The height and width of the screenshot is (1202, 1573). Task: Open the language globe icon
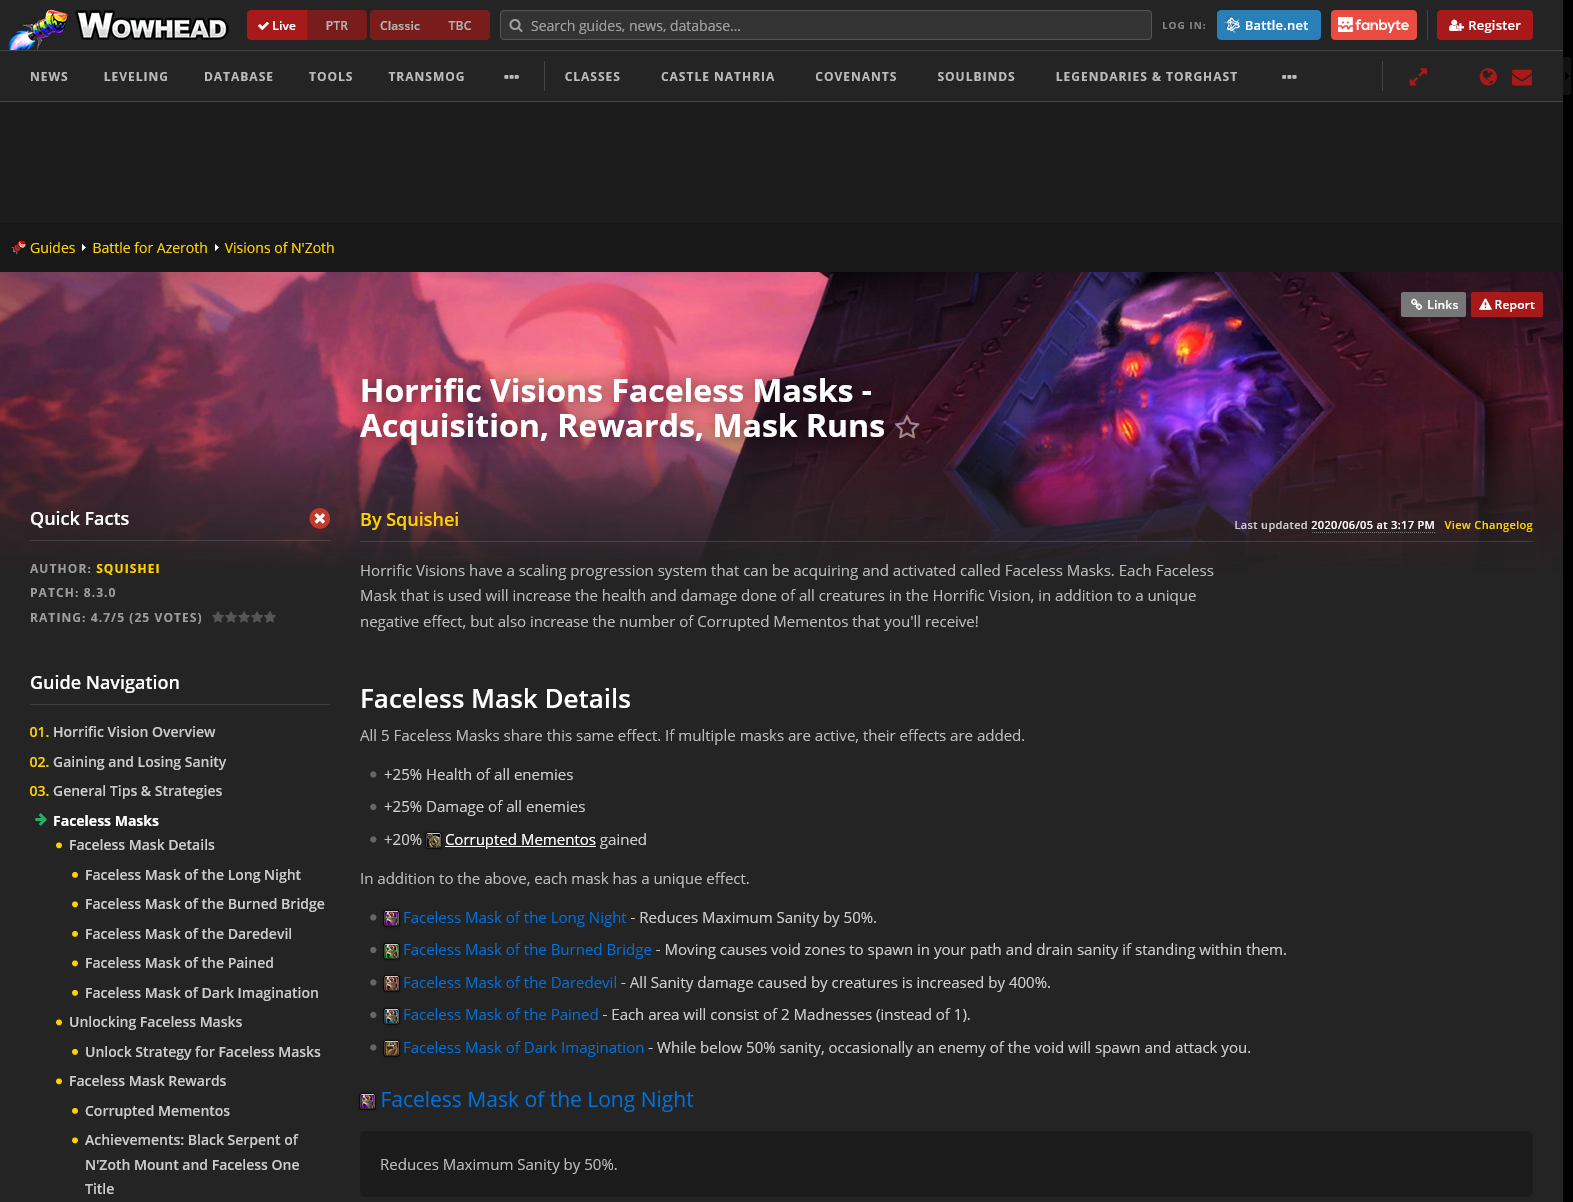1488,77
